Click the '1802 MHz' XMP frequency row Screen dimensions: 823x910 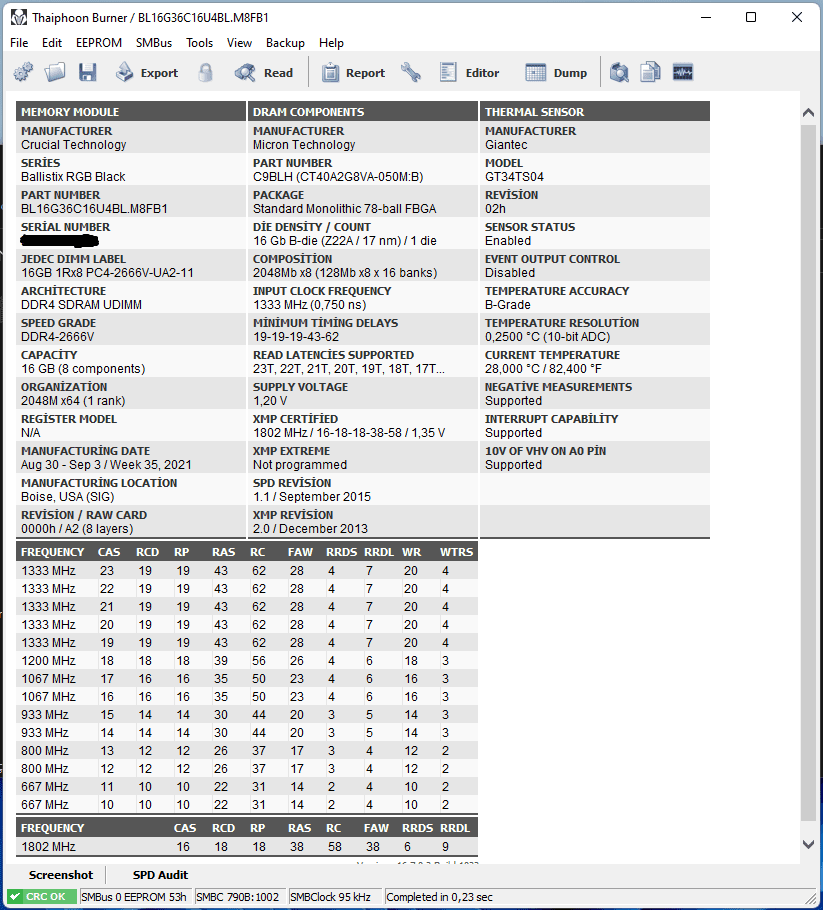coord(247,847)
